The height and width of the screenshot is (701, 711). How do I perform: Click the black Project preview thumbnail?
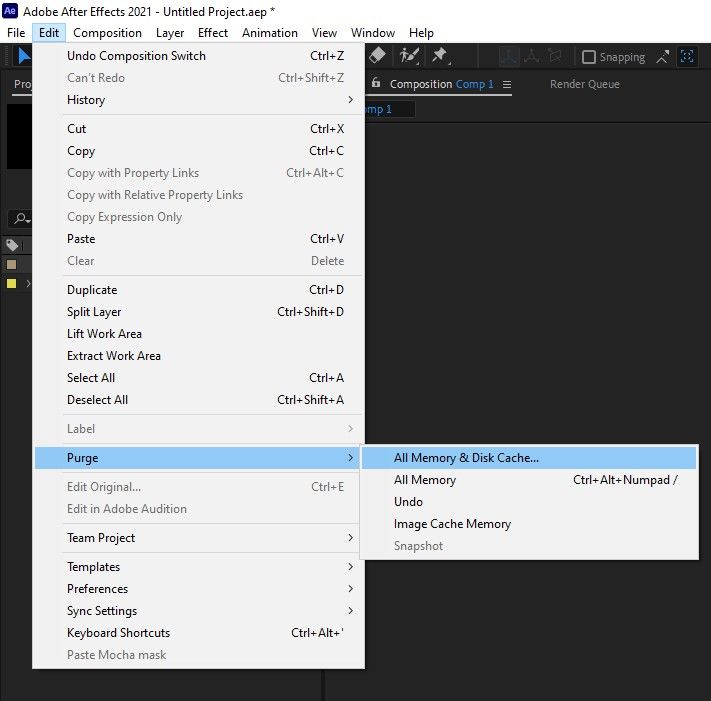(x=19, y=136)
